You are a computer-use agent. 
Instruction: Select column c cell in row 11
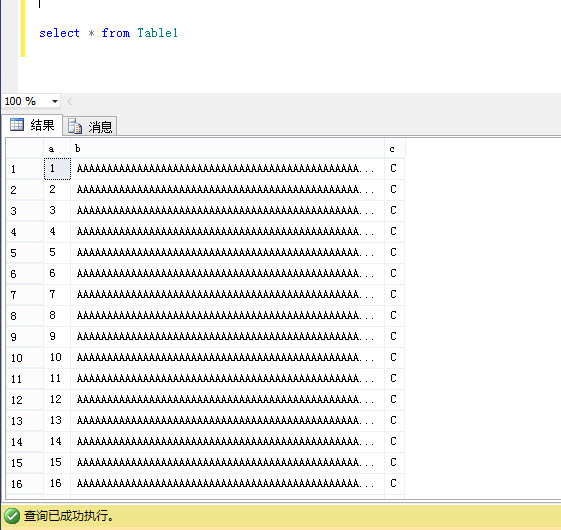pyautogui.click(x=395, y=378)
